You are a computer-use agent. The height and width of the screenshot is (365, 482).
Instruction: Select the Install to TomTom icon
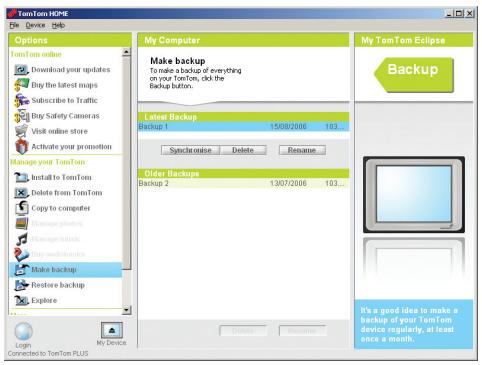(x=22, y=177)
